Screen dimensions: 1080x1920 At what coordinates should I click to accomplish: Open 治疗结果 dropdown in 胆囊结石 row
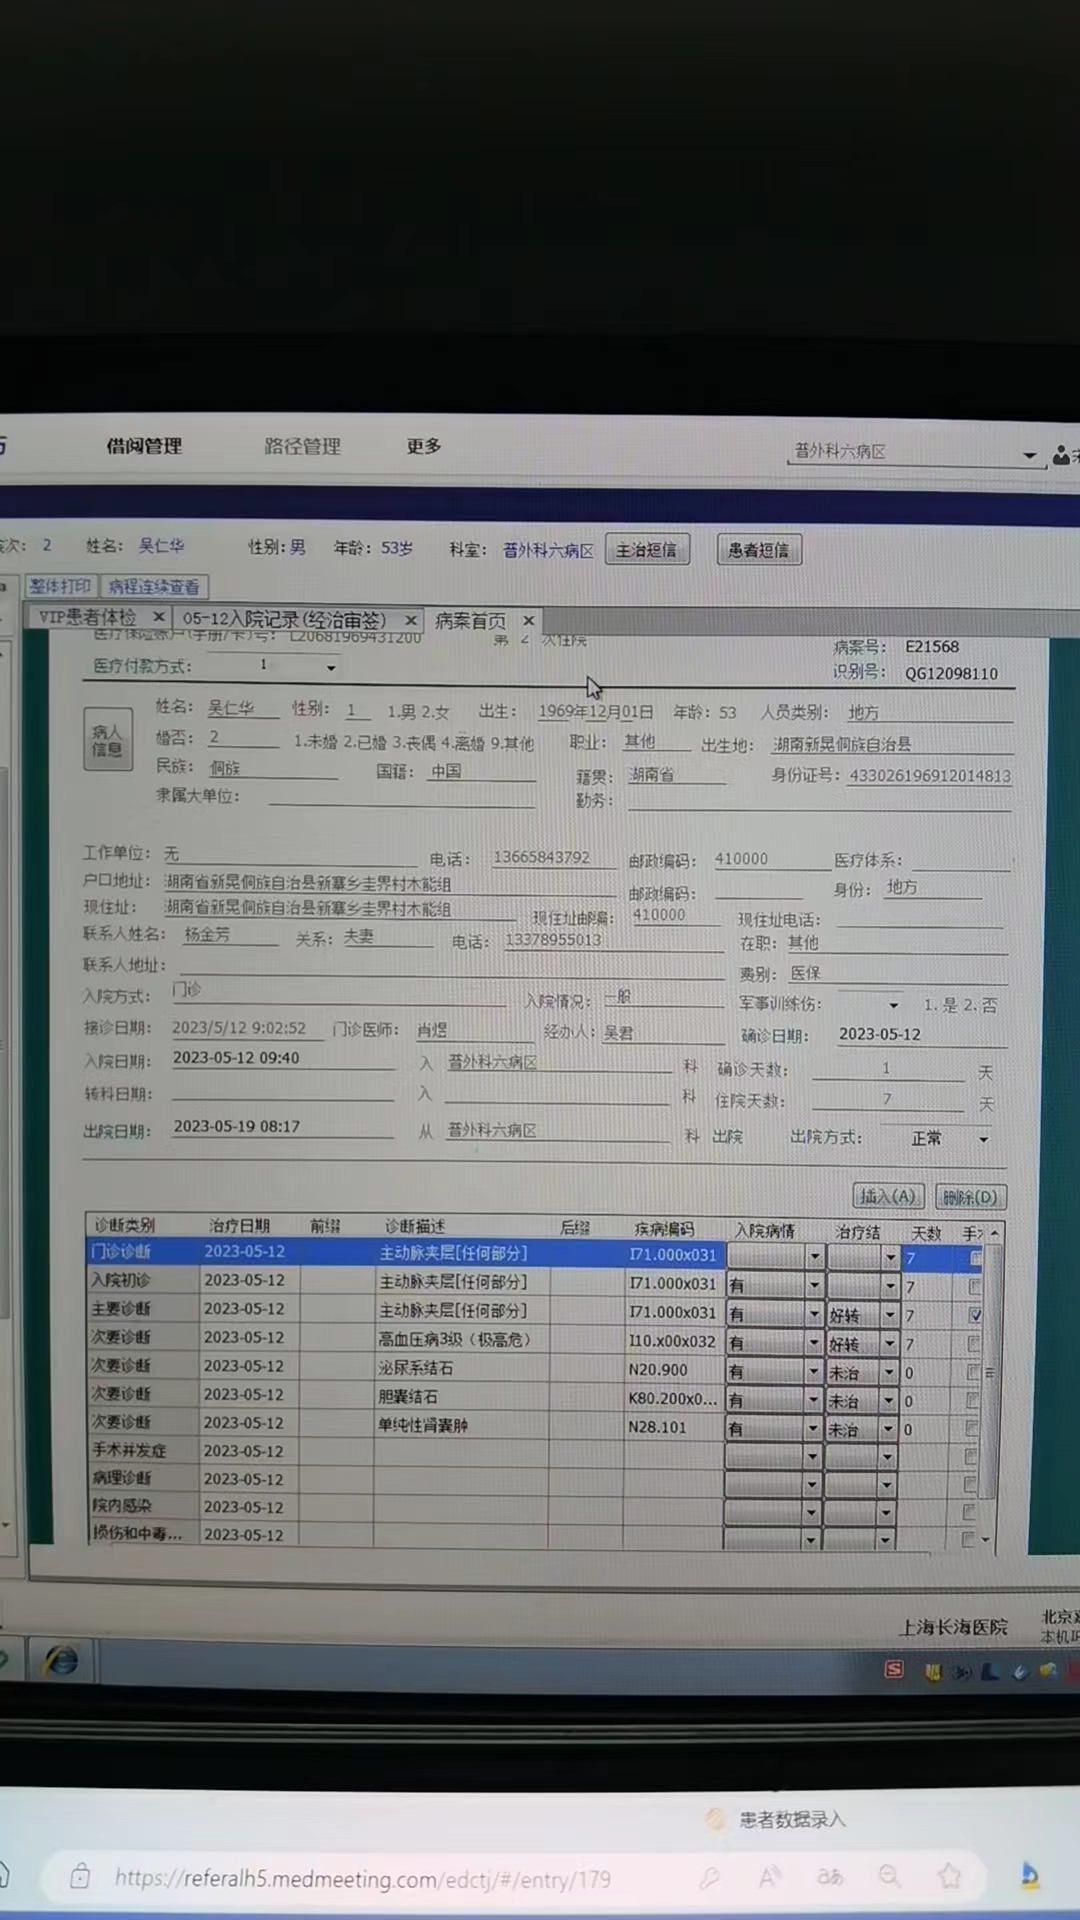coord(888,1401)
